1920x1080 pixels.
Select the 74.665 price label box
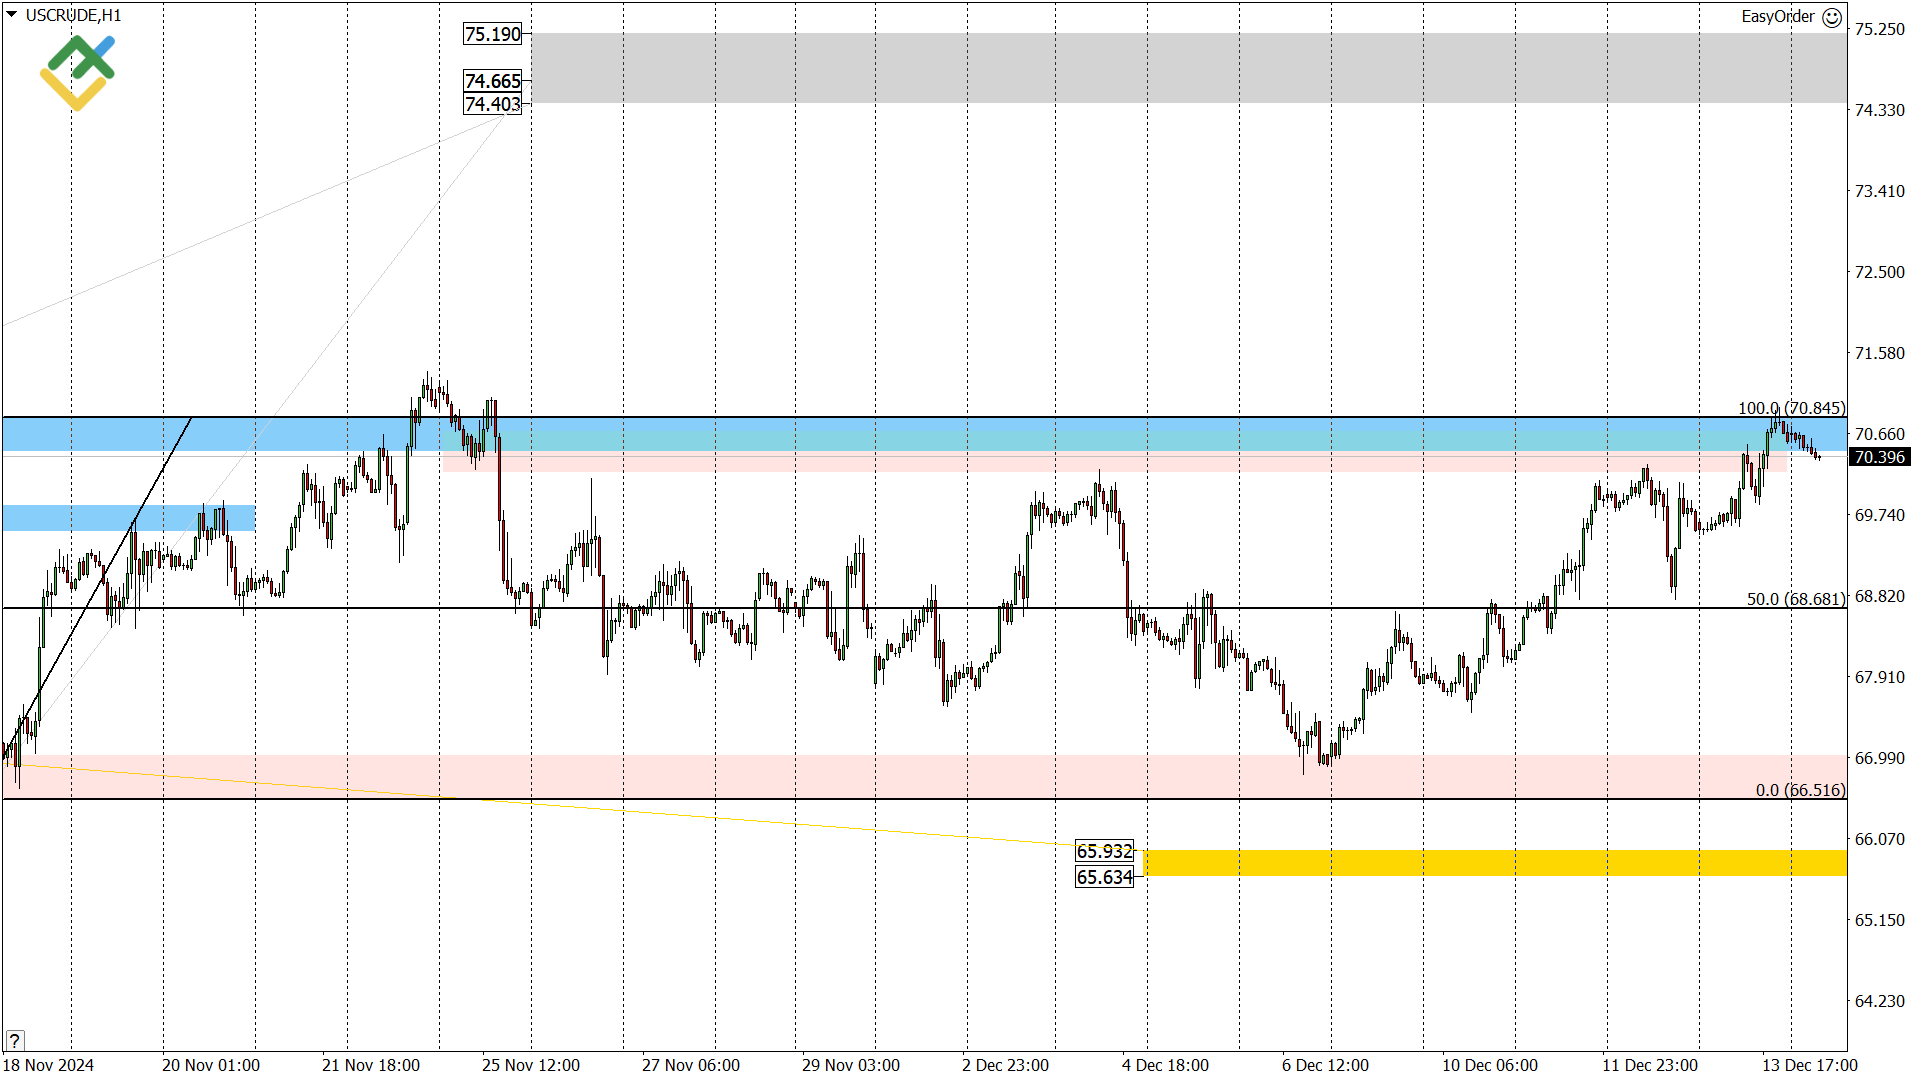(493, 81)
